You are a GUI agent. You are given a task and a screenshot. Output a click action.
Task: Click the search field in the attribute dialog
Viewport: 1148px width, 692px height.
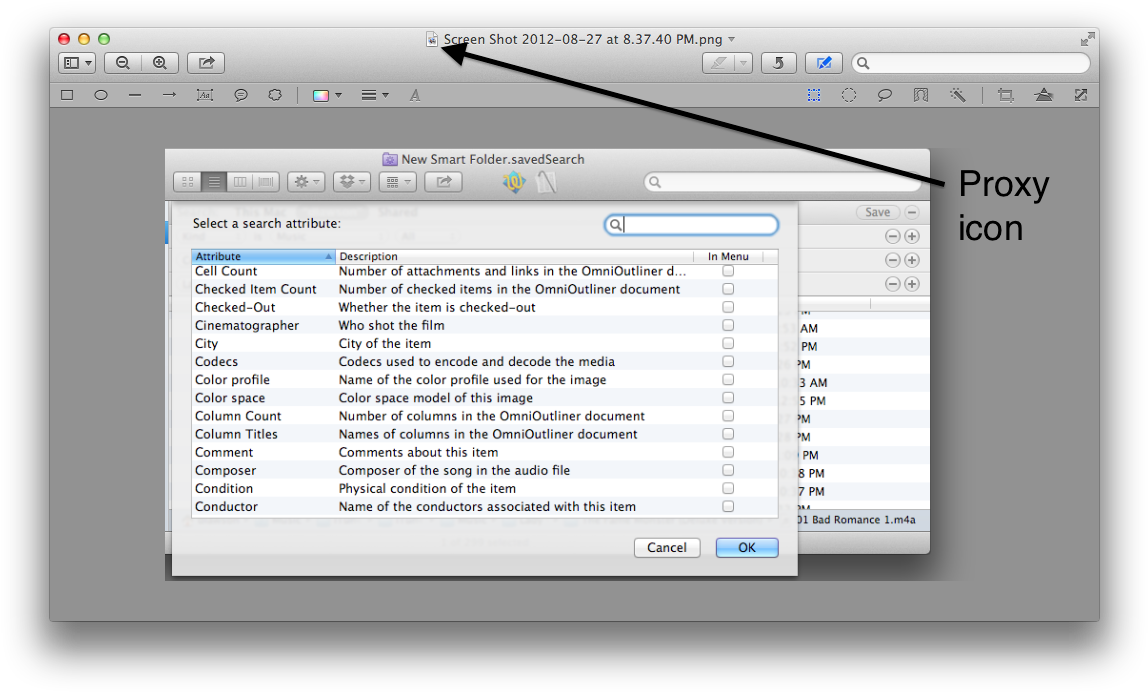(692, 224)
